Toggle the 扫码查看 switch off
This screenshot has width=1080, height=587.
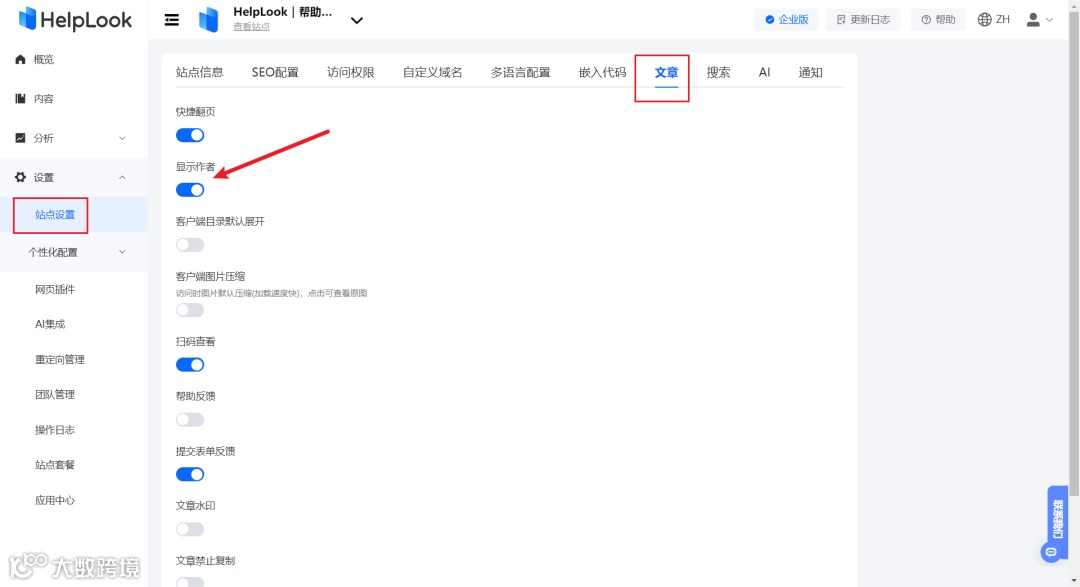coord(190,364)
